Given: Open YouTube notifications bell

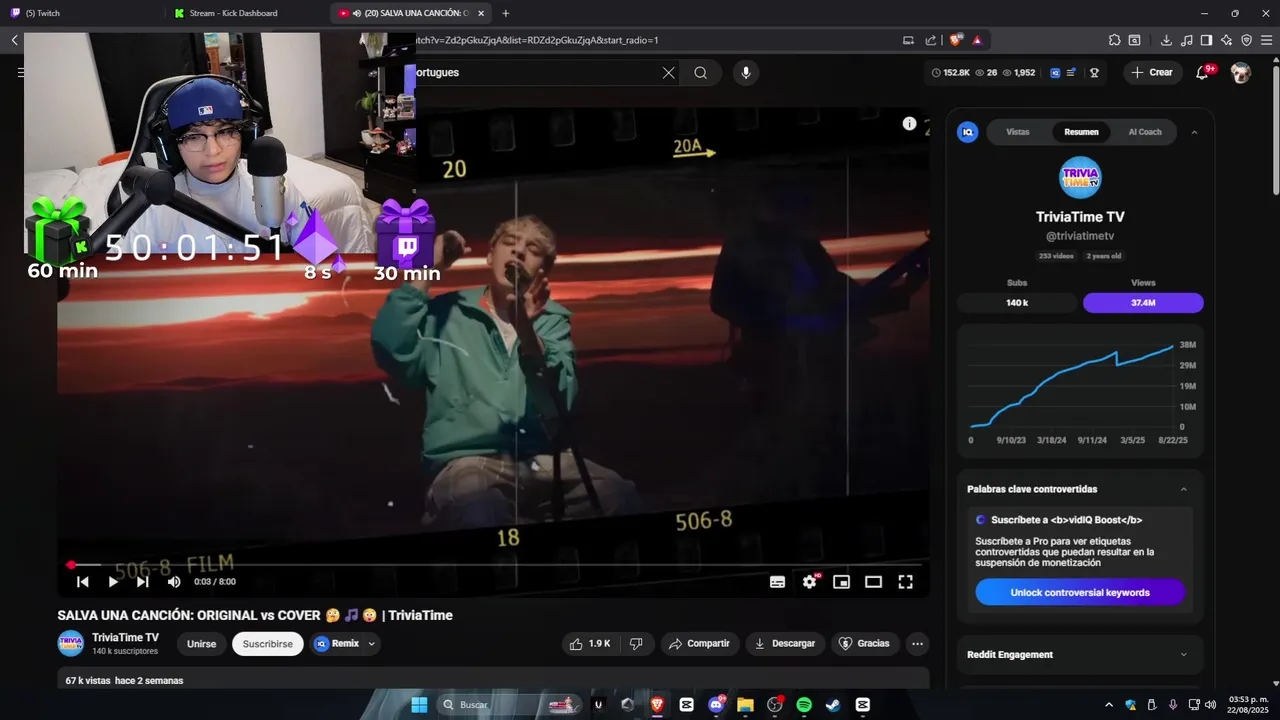Looking at the screenshot, I should (x=1203, y=72).
